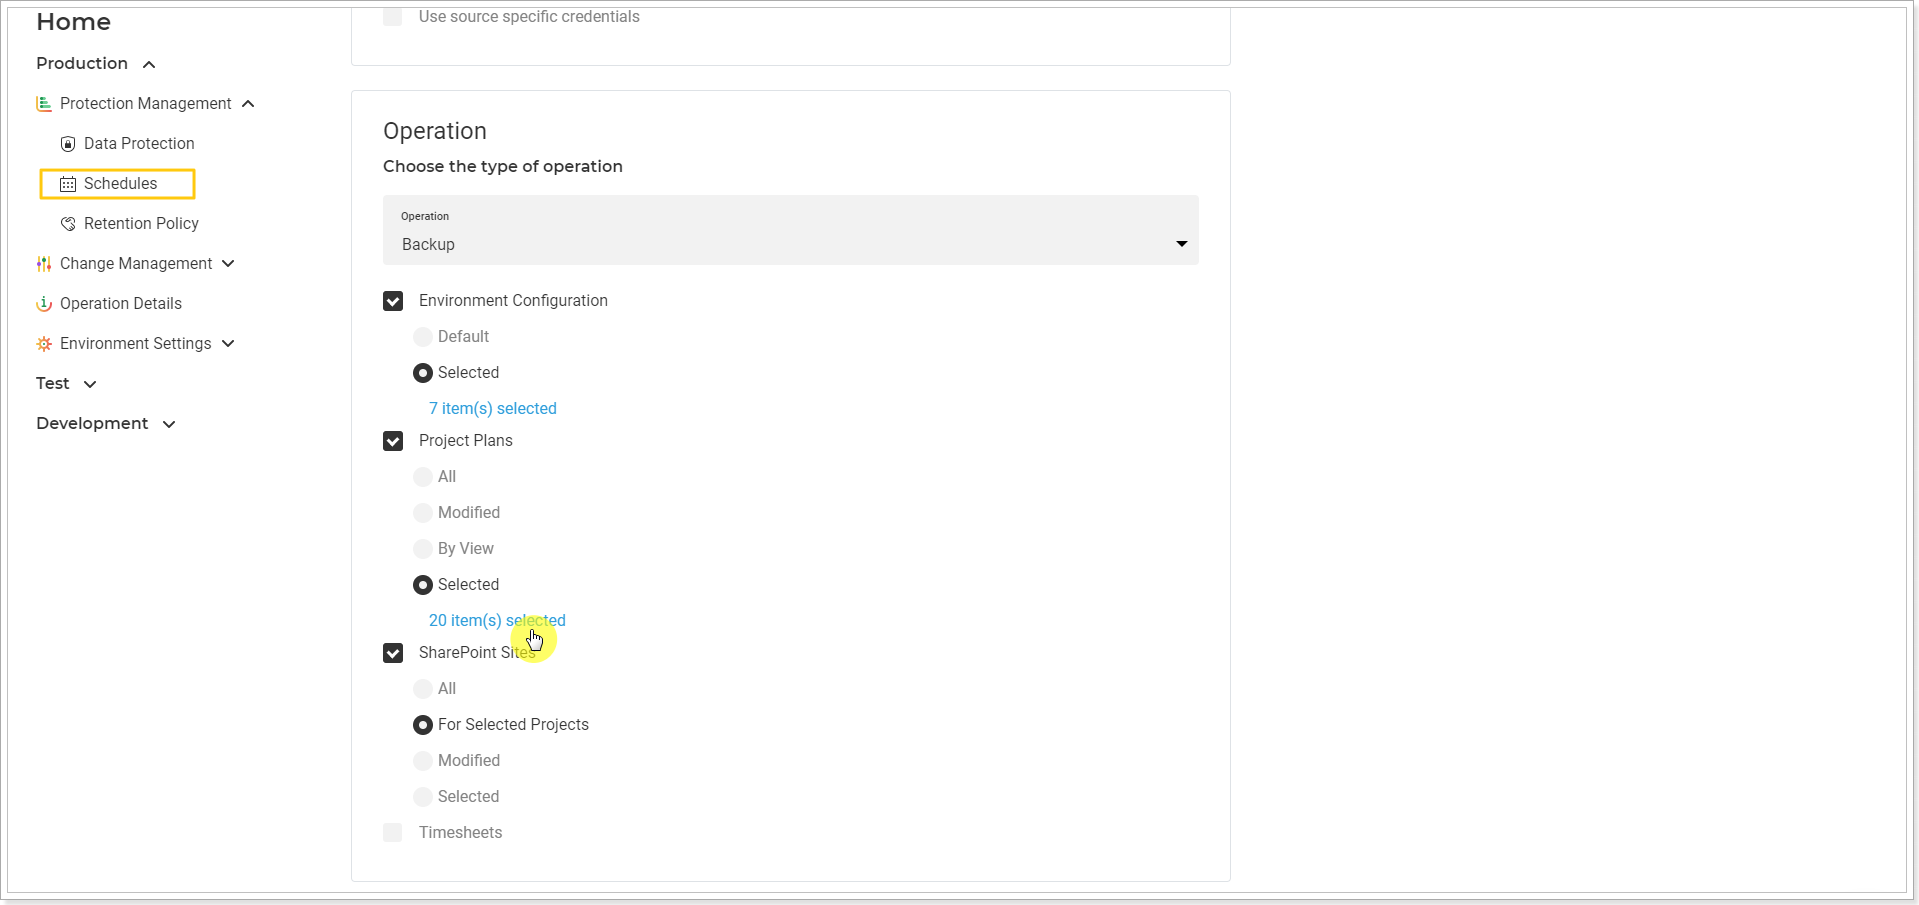Select the Selected radio under SharePoint Sites
This screenshot has height=905, width=1919.
click(423, 797)
